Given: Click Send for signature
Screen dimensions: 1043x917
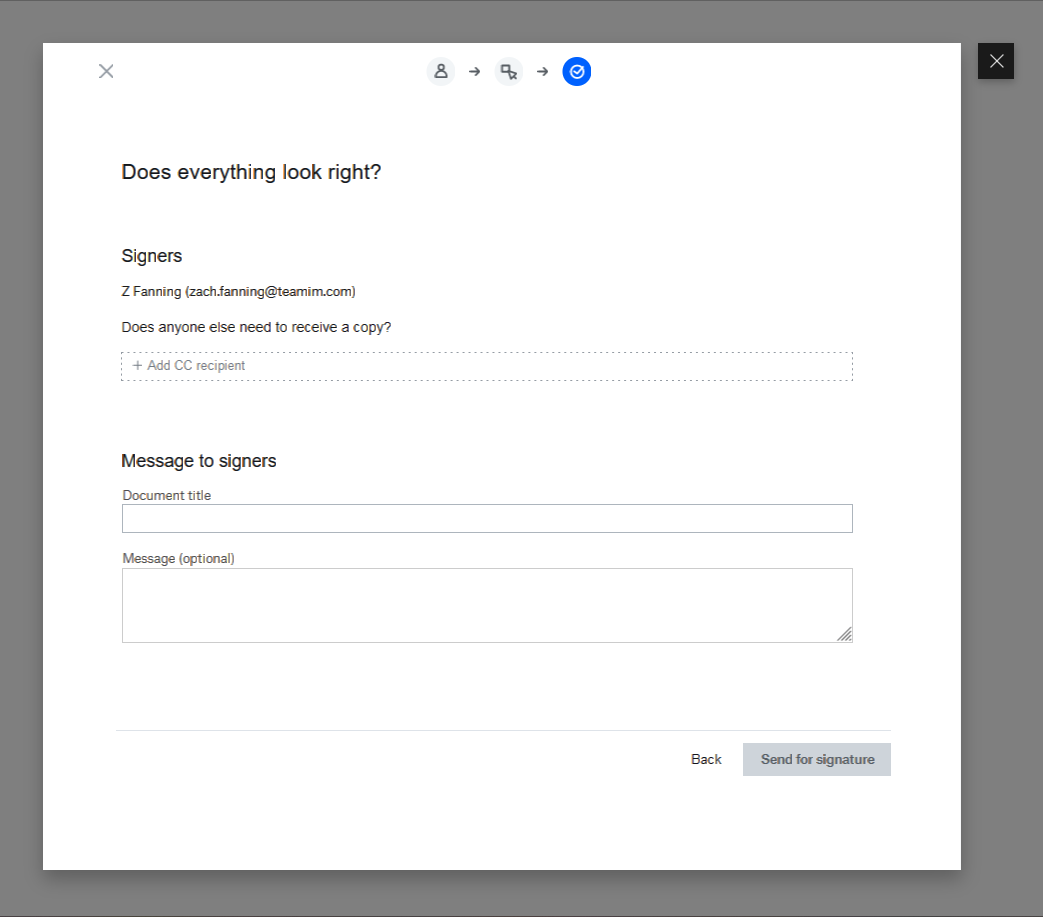Looking at the screenshot, I should [817, 759].
